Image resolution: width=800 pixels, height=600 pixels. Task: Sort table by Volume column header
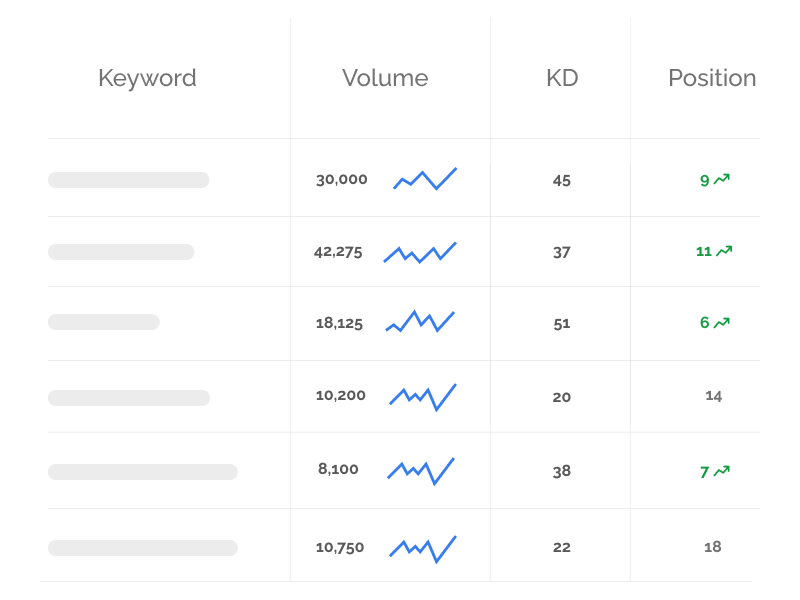pyautogui.click(x=385, y=78)
